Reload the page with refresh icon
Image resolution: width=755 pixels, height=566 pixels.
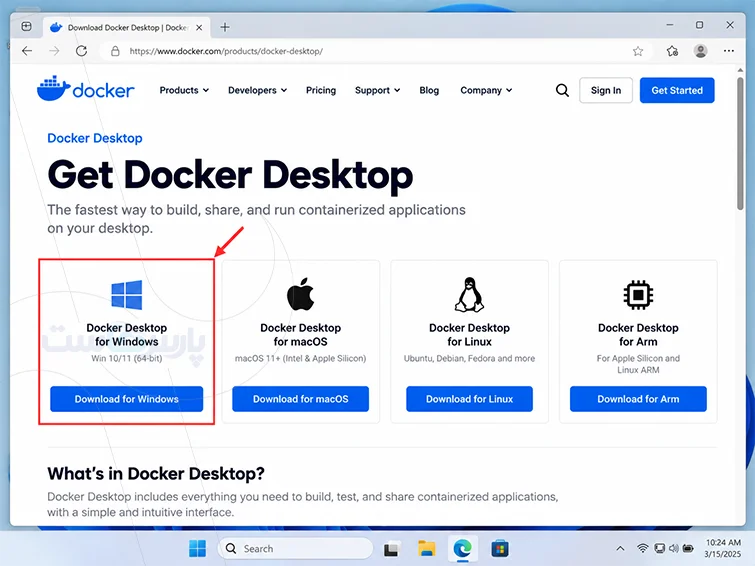click(x=81, y=51)
